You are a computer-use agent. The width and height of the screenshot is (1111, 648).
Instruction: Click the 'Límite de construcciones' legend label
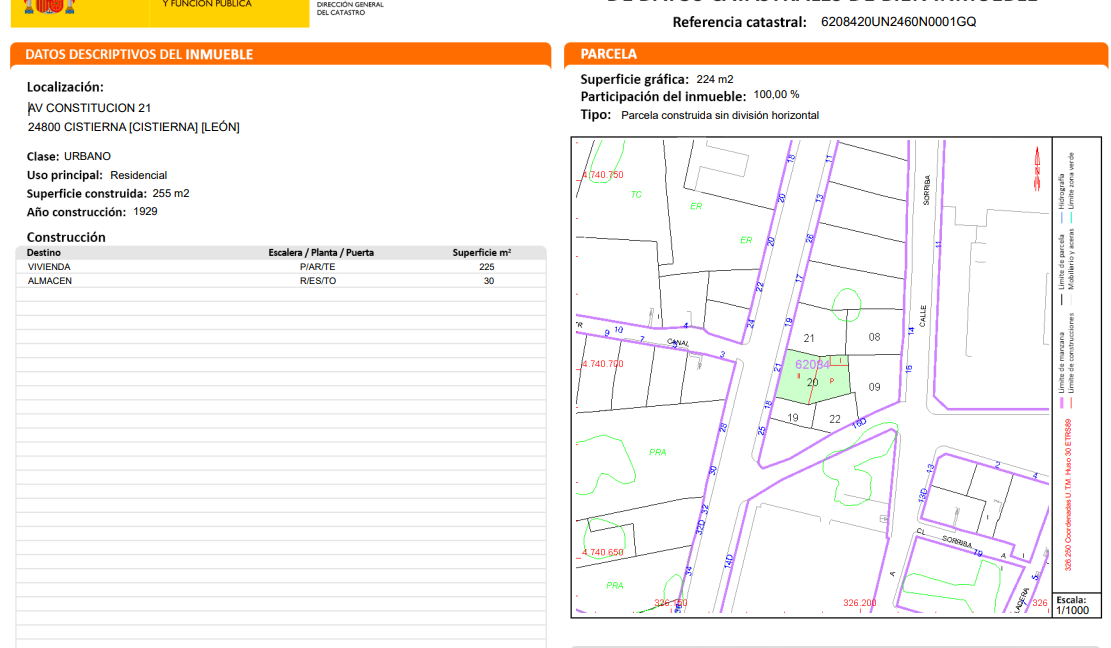1071,353
